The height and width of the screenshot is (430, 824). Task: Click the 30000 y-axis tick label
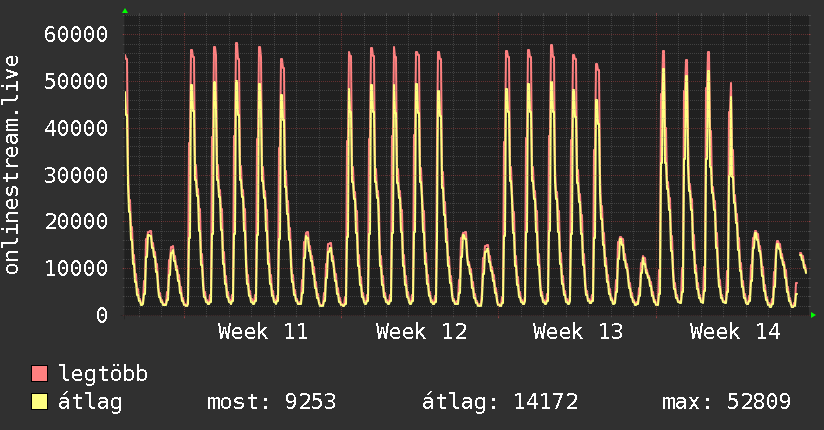(x=76, y=175)
